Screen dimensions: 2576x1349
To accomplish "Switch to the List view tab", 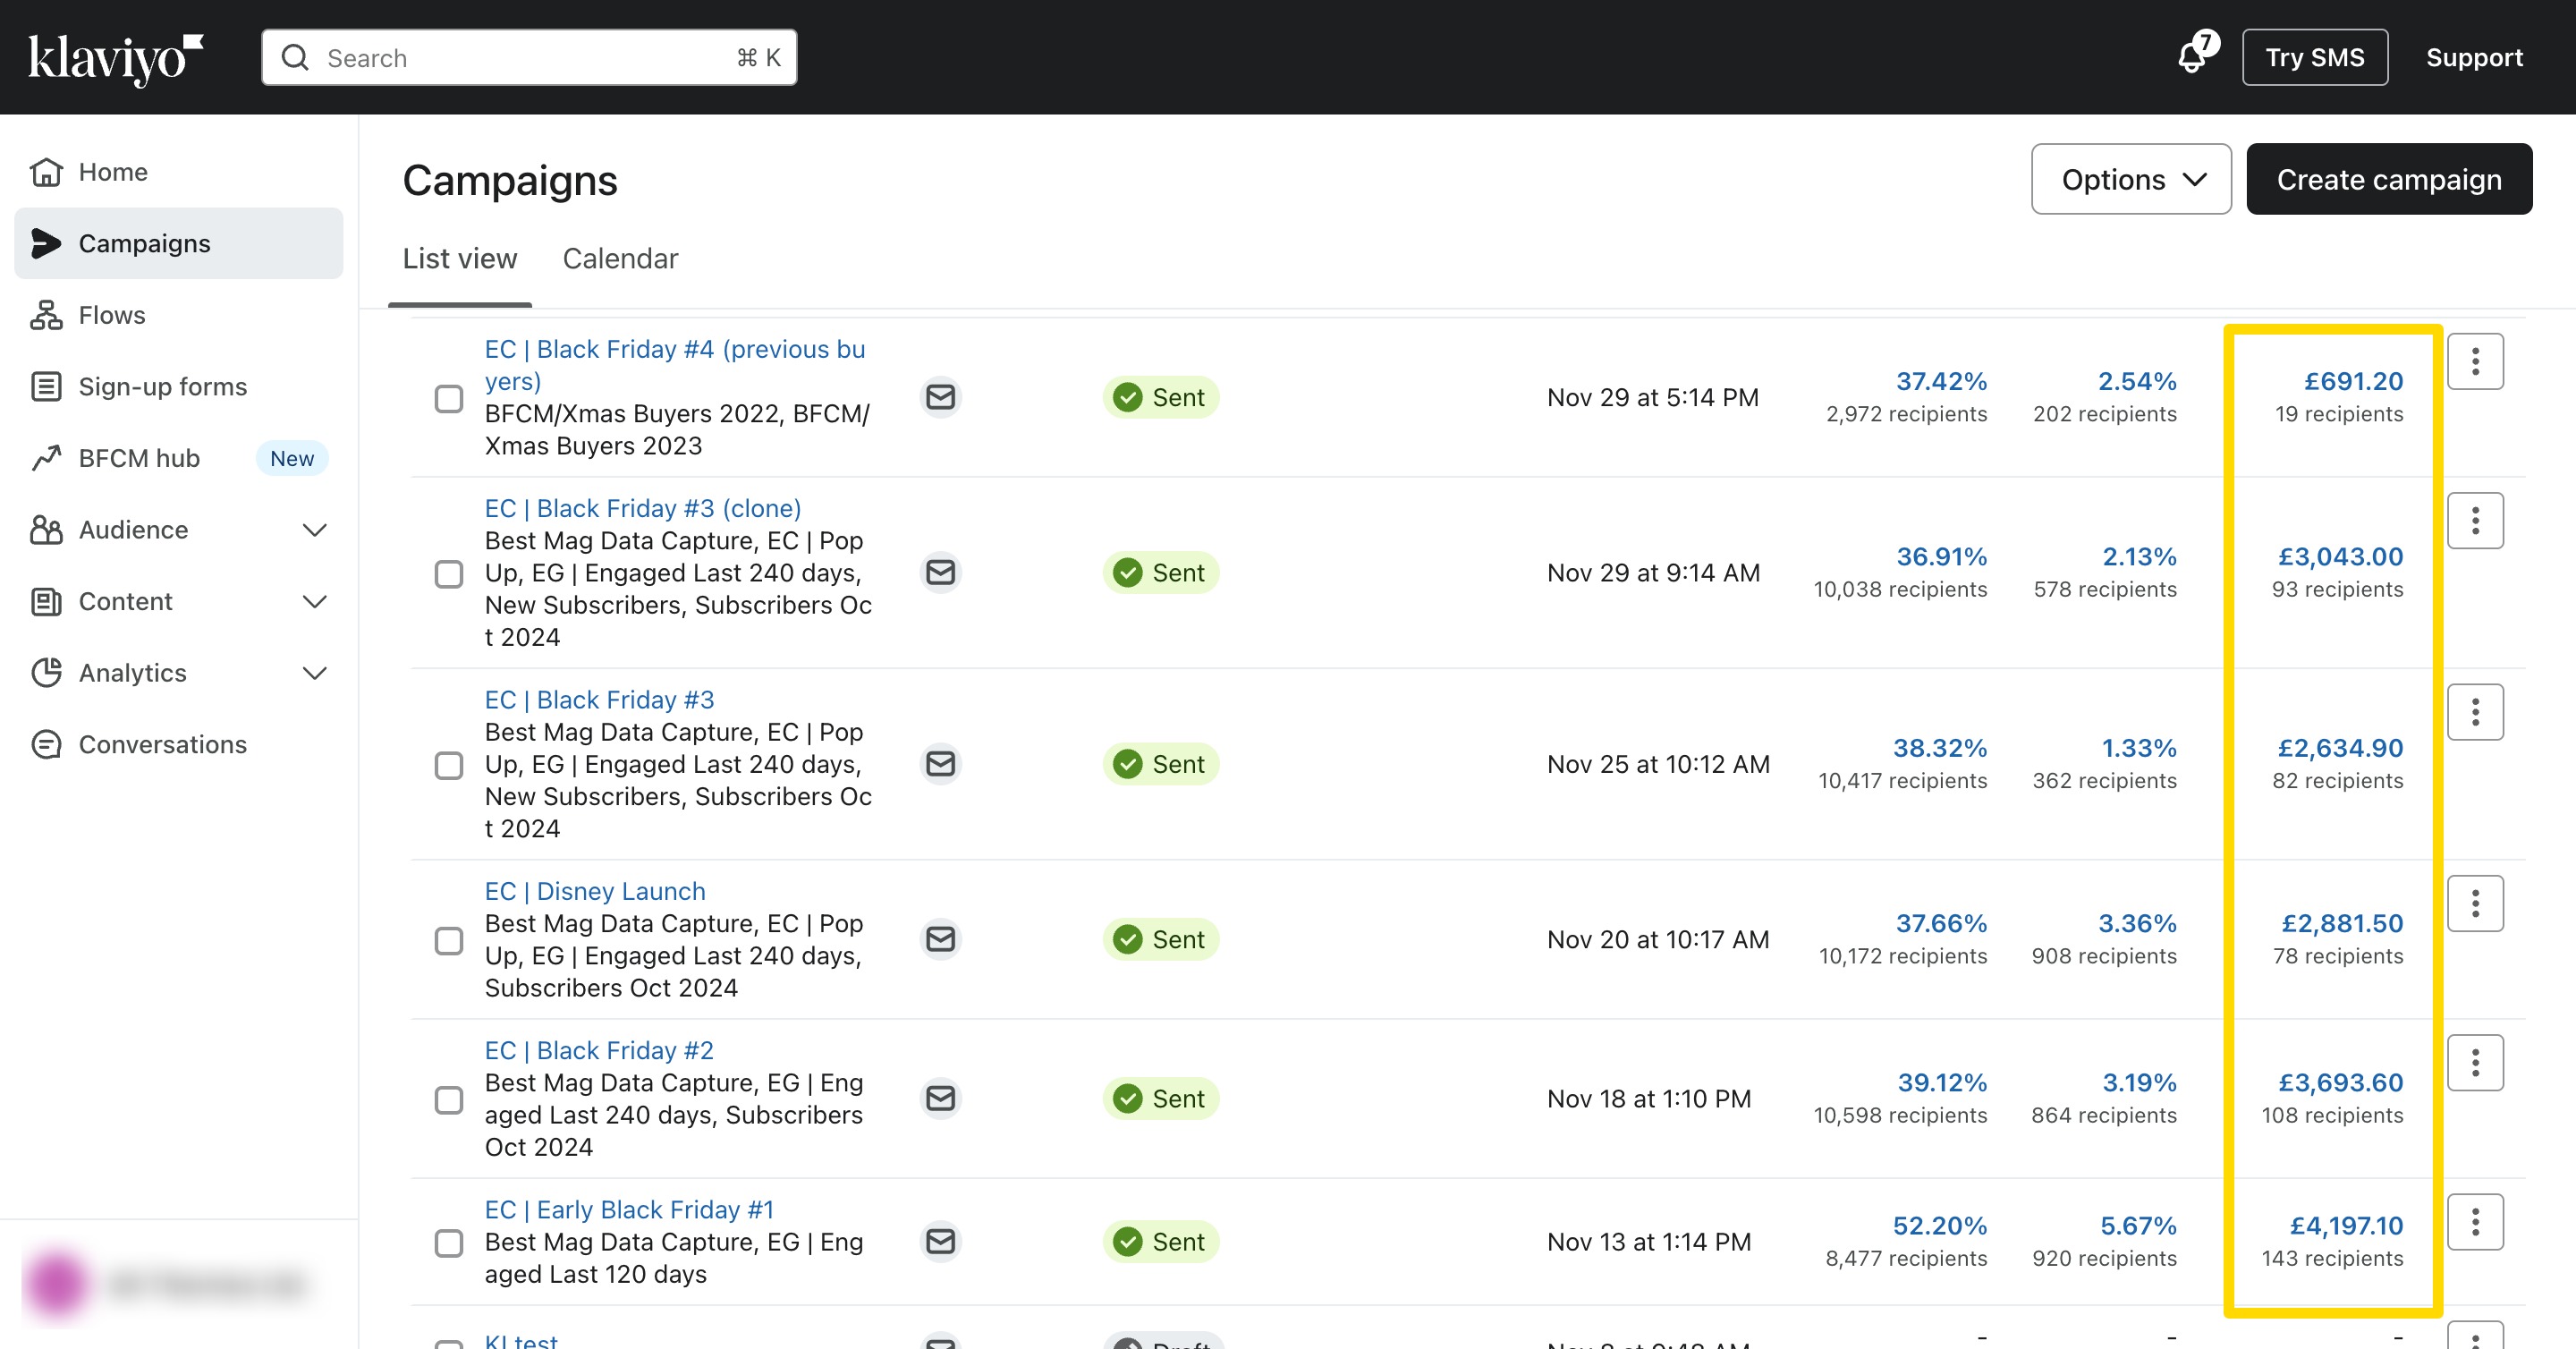I will pos(460,258).
